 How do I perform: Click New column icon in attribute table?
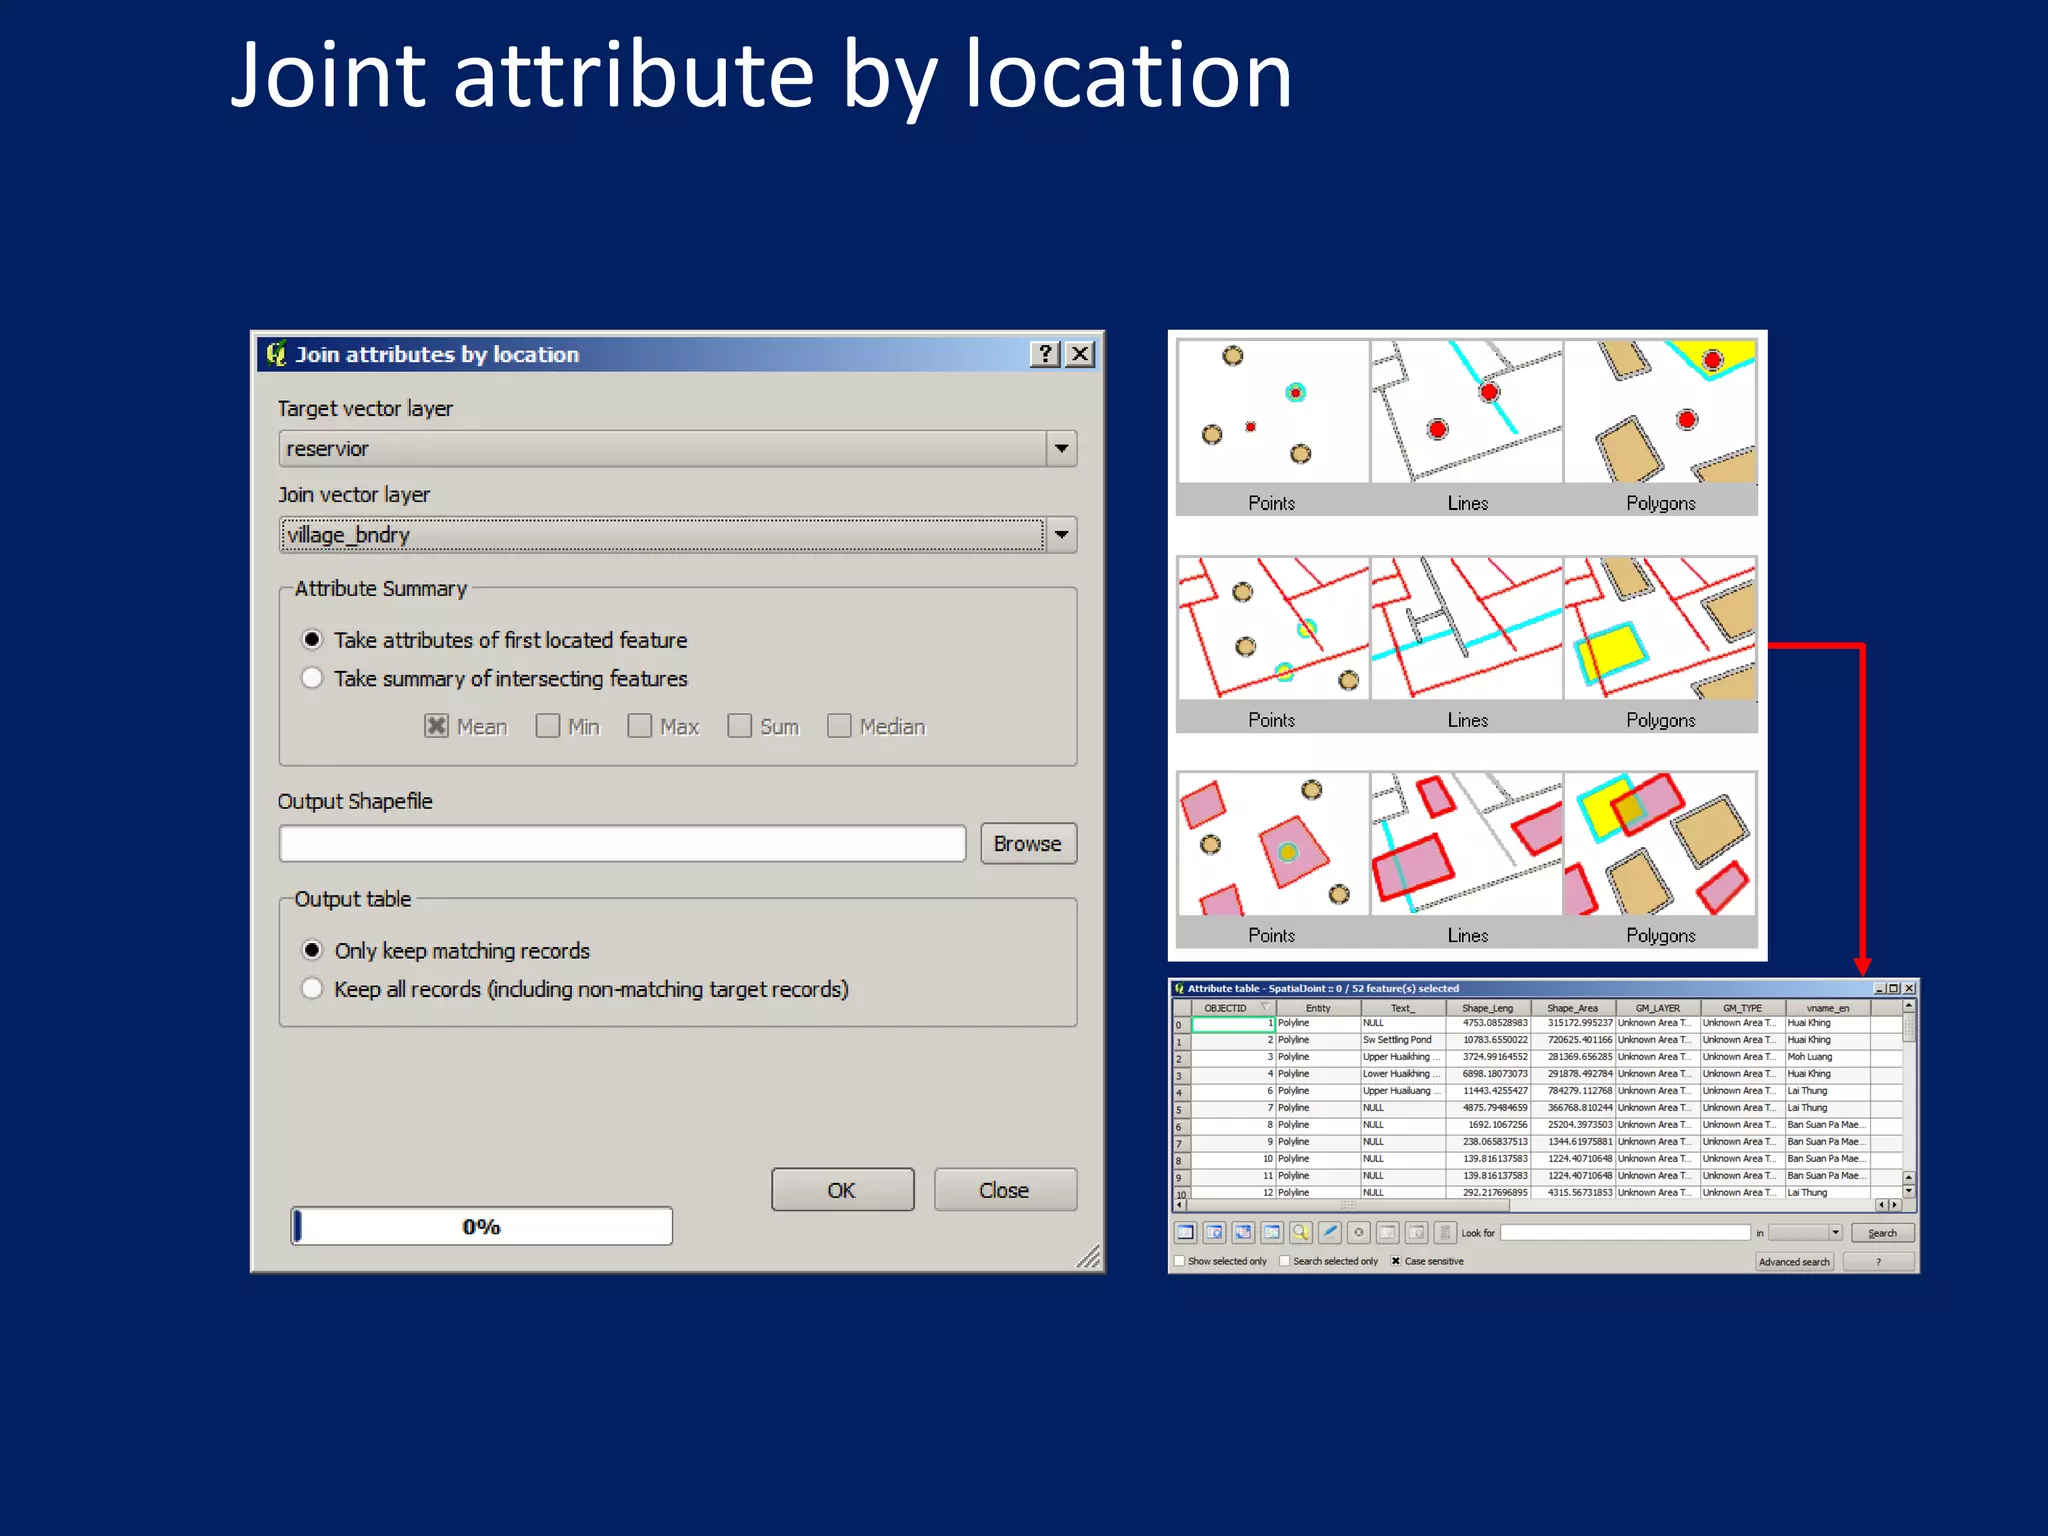click(x=1387, y=1232)
